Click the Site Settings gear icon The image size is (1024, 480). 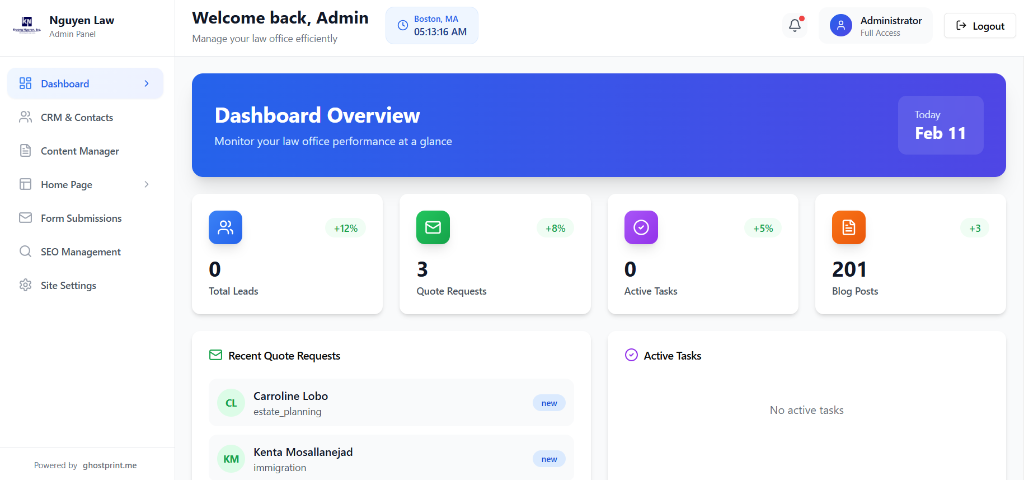coord(25,285)
